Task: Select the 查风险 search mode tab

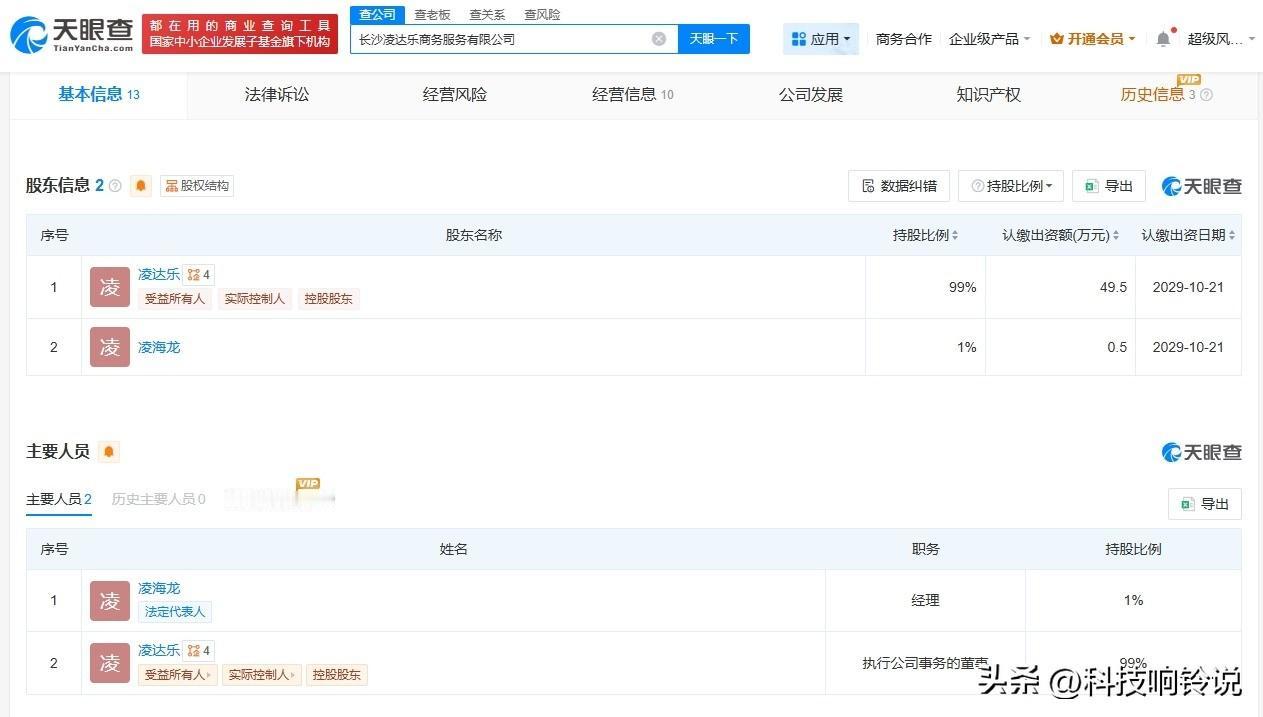Action: (x=542, y=14)
